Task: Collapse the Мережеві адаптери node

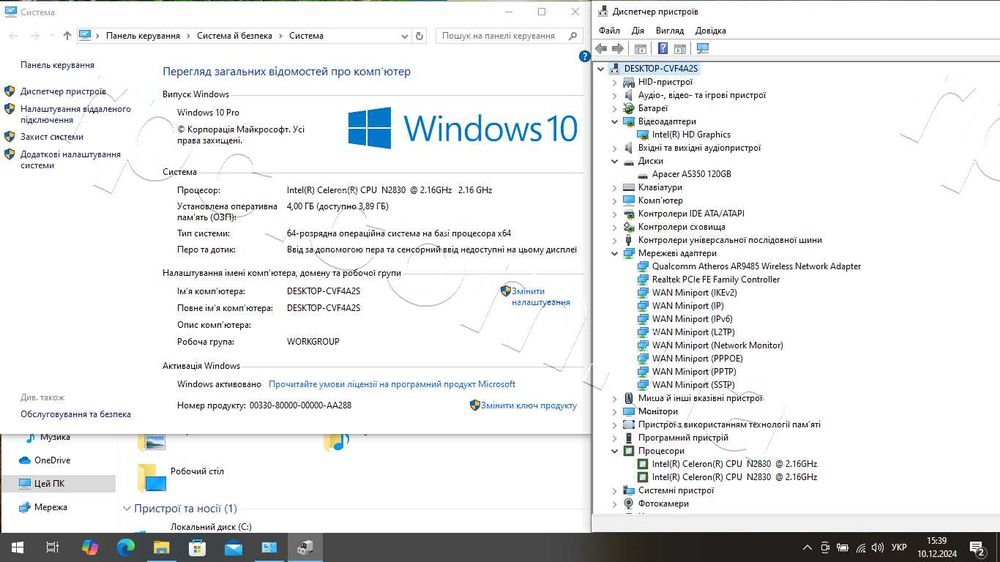Action: click(x=615, y=253)
